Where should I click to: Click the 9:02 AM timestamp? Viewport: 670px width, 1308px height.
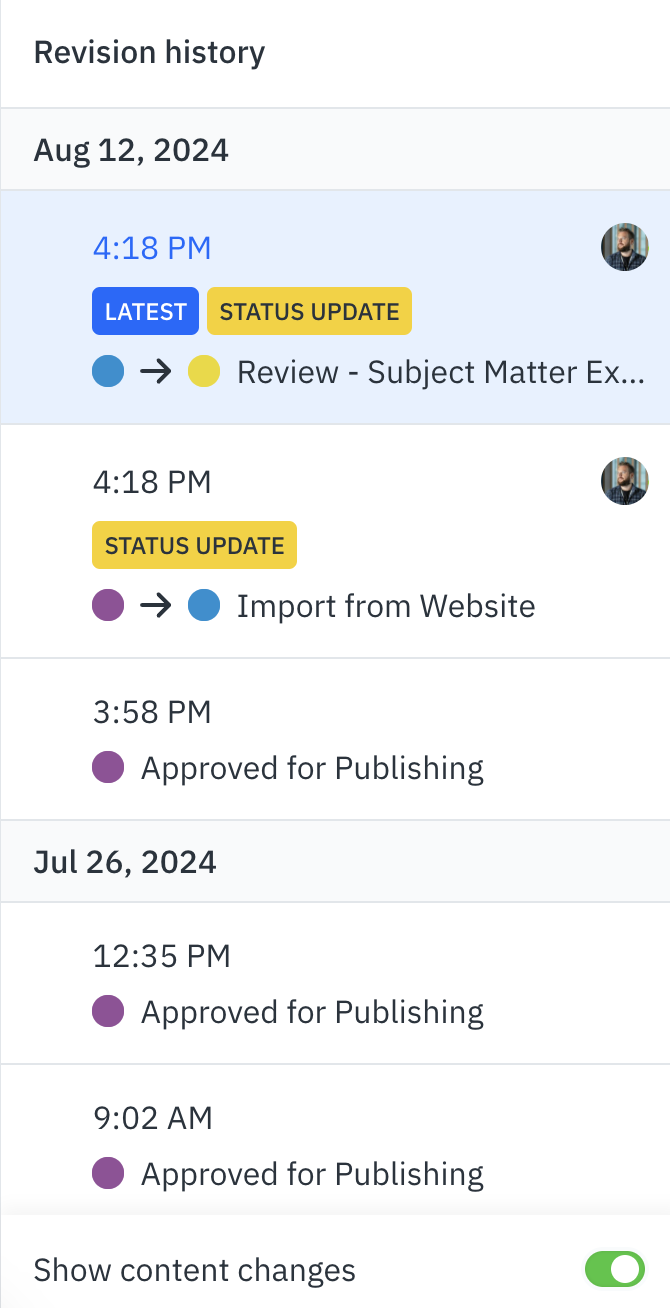coord(152,1118)
